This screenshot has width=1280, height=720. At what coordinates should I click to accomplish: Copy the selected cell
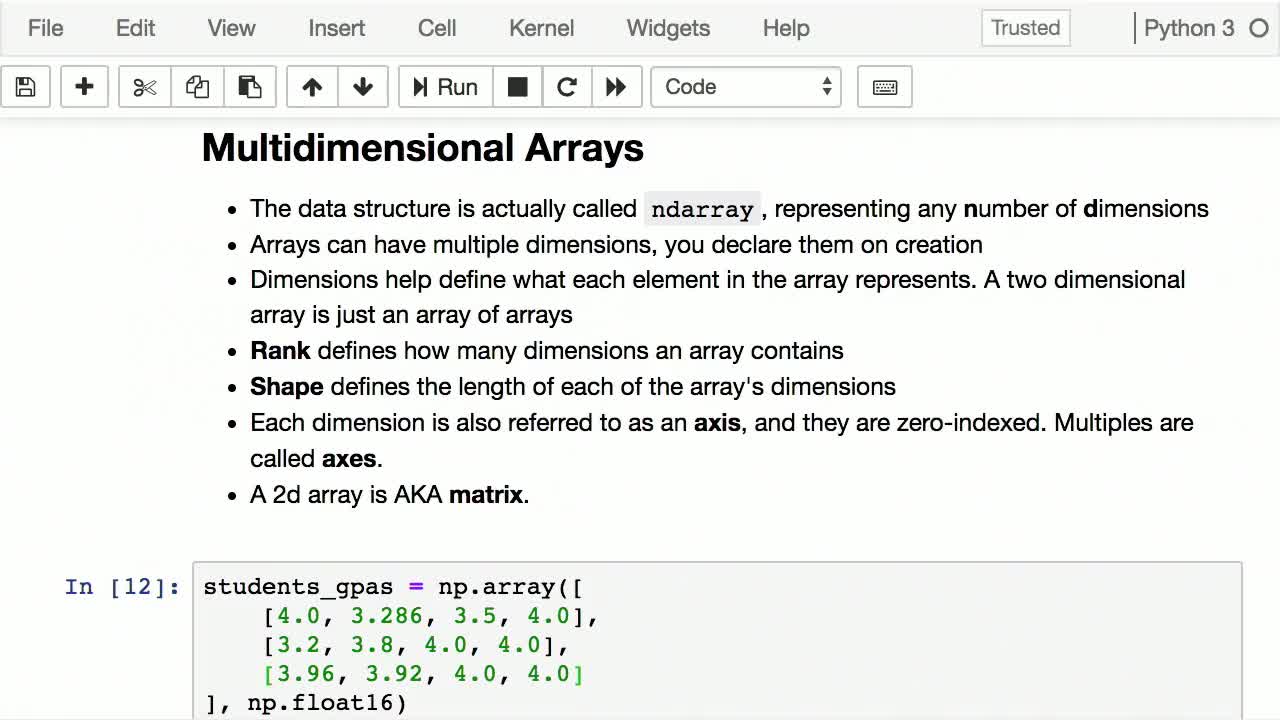click(x=197, y=87)
